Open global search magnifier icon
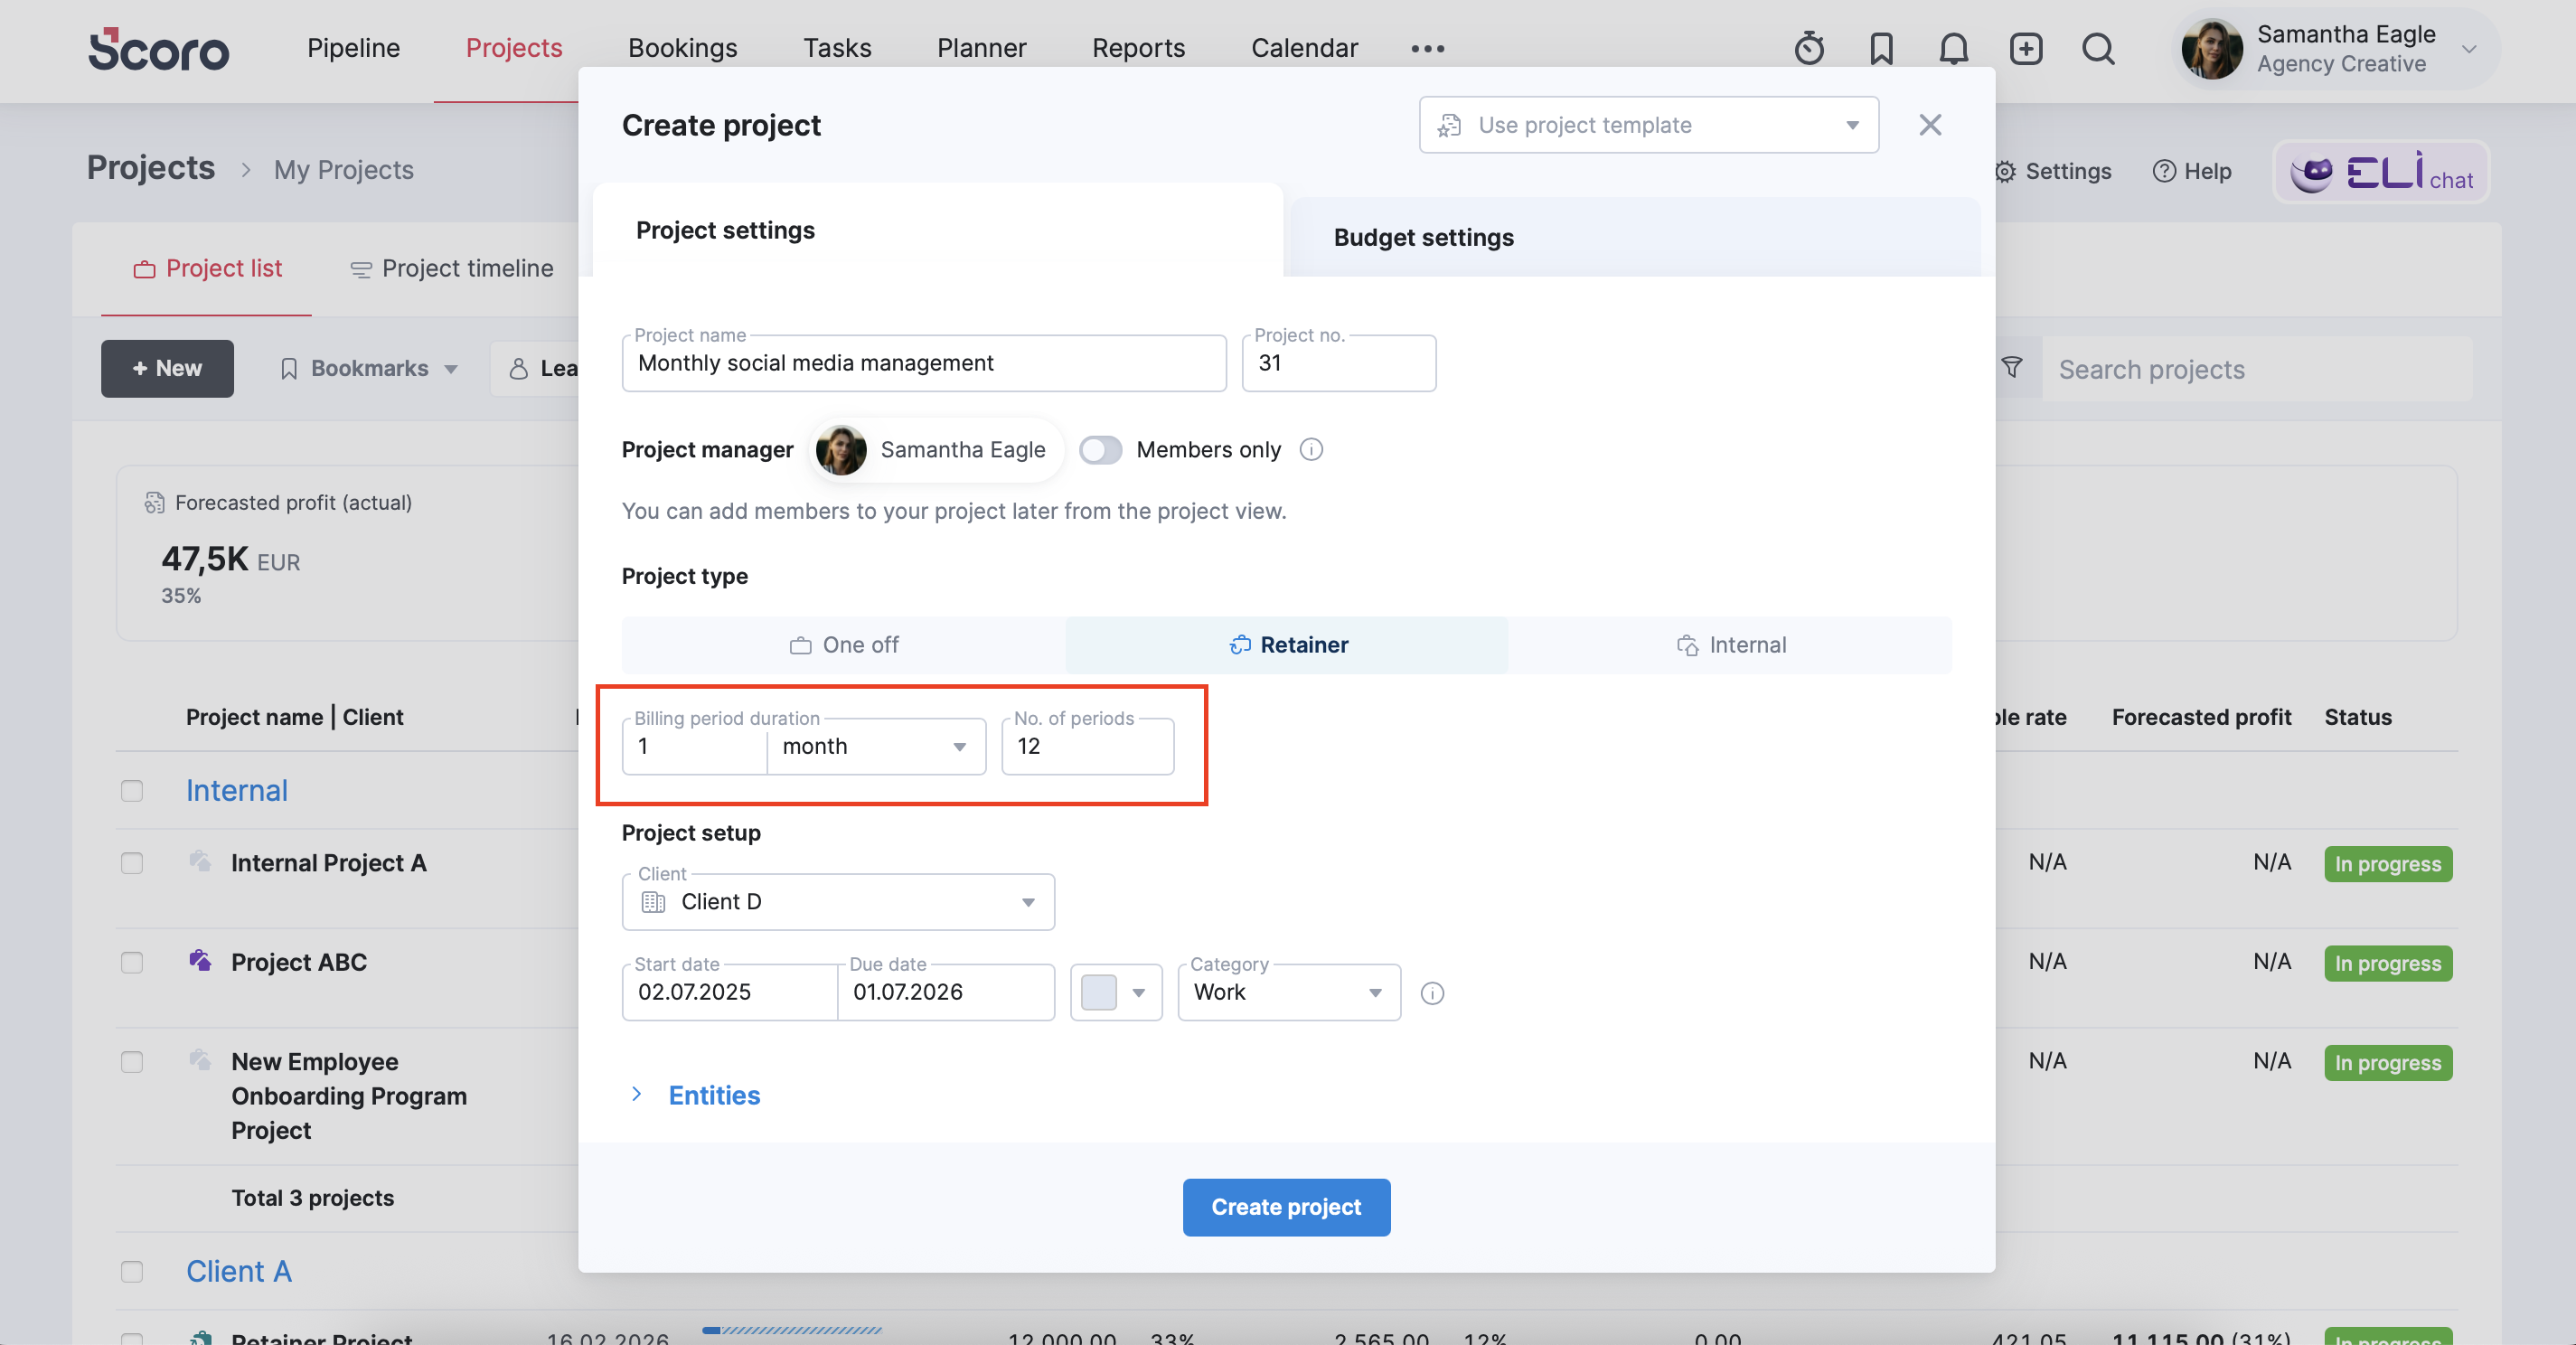The width and height of the screenshot is (2576, 1345). pos(2098,48)
